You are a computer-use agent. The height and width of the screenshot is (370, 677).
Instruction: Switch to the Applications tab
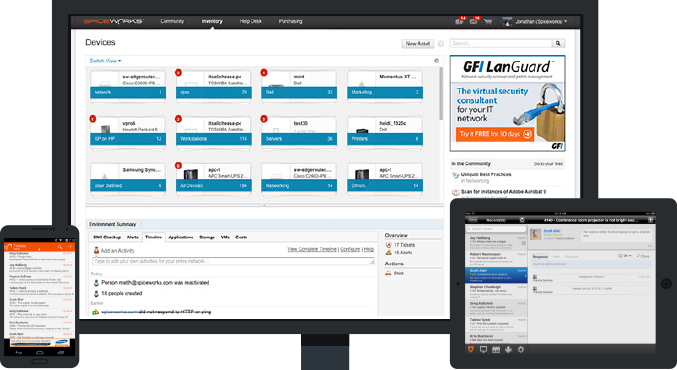click(180, 237)
